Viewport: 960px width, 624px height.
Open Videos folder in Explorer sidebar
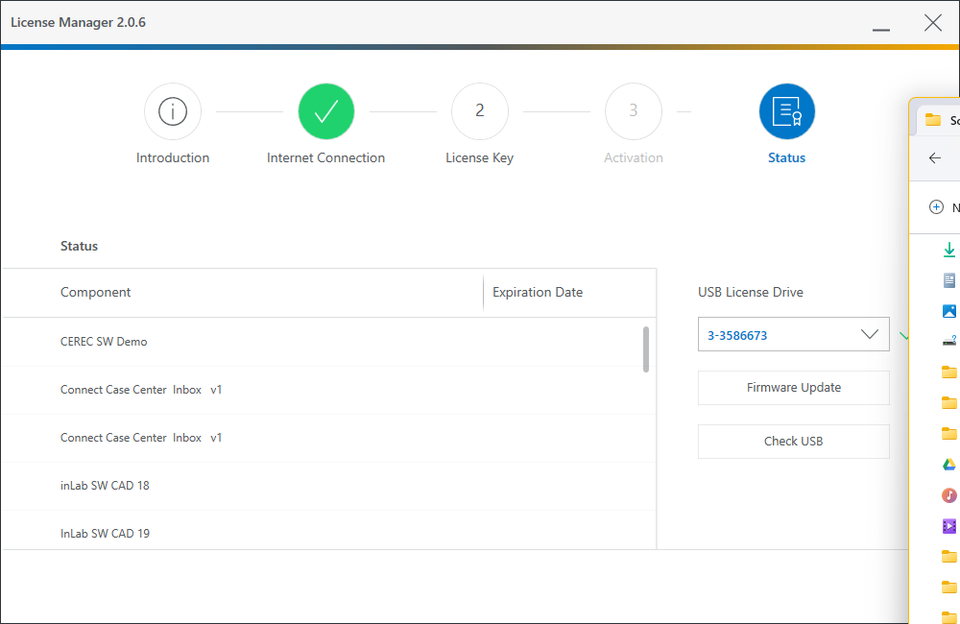(949, 526)
